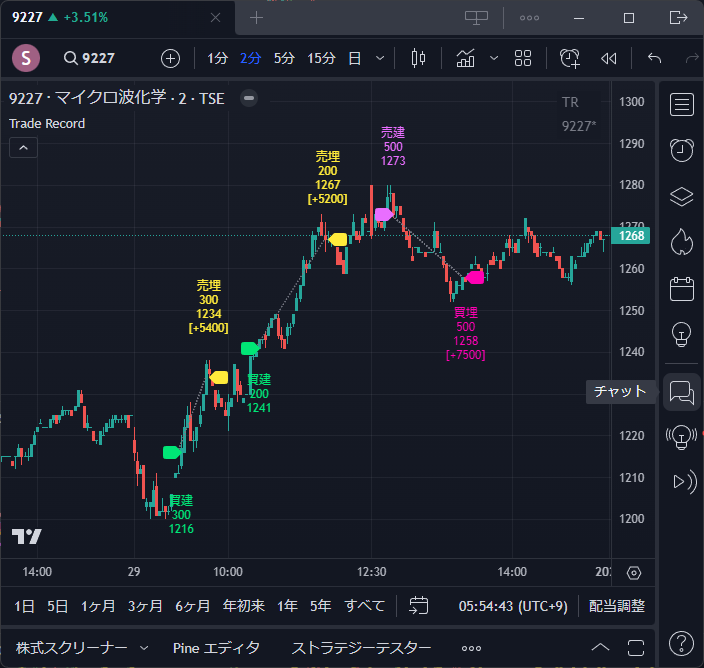Open the 株式スクリーナー tab

coord(72,648)
